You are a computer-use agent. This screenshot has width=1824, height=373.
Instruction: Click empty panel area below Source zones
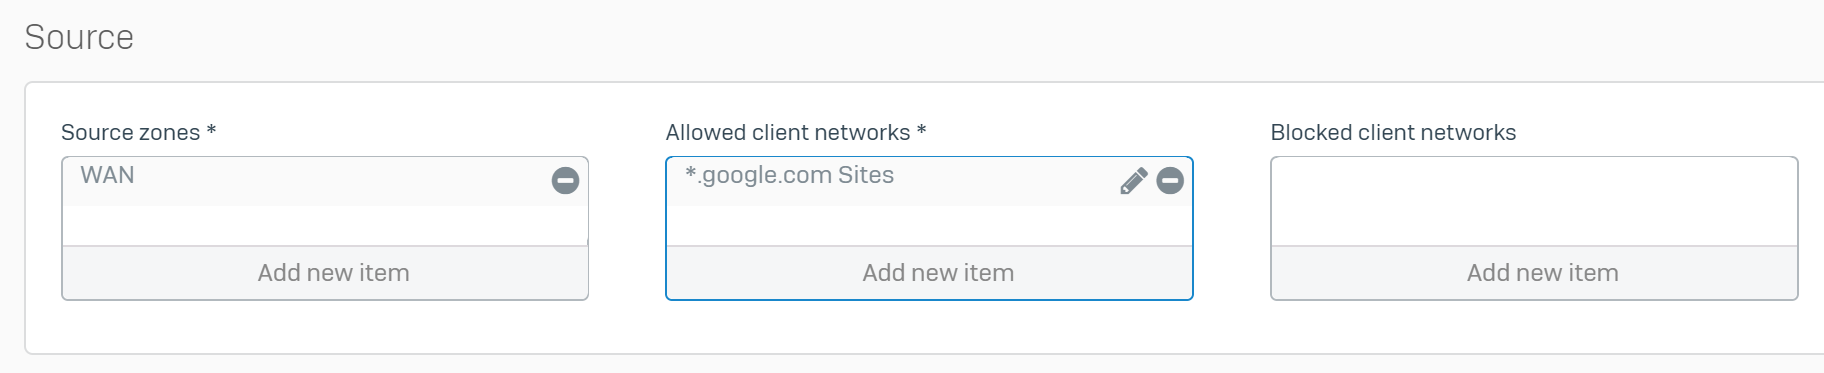(x=325, y=326)
